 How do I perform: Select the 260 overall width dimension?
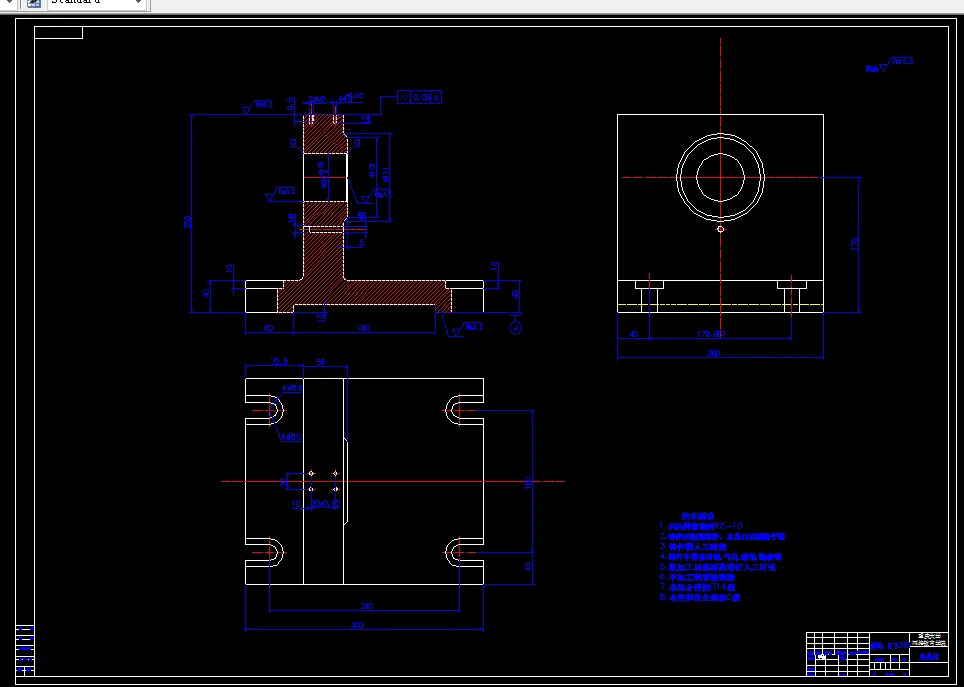tap(713, 352)
